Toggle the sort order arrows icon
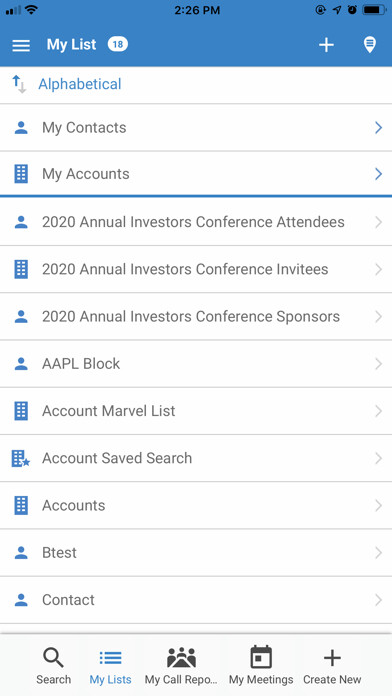Image resolution: width=392 pixels, height=696 pixels. (19, 84)
